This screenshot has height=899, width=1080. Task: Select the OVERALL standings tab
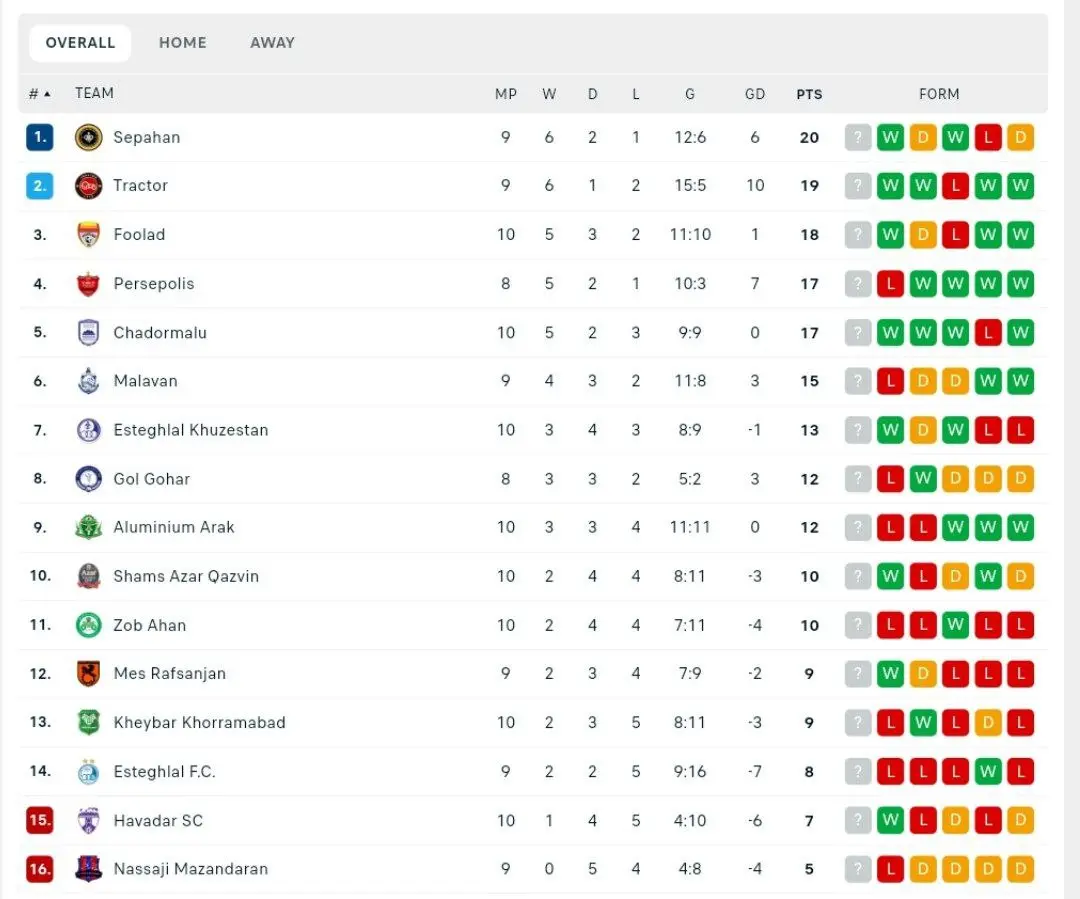pos(80,43)
